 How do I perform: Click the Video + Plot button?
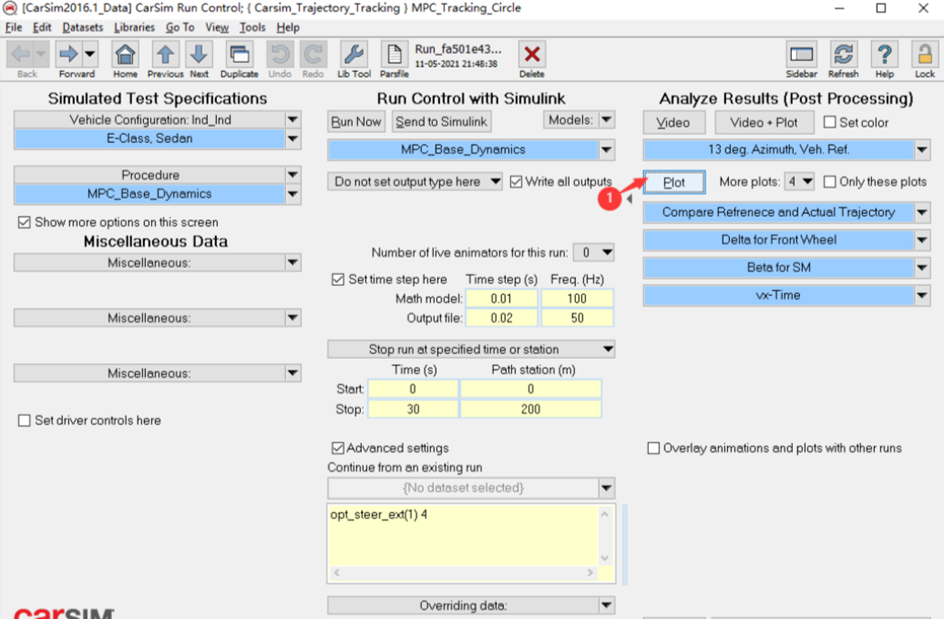[764, 122]
